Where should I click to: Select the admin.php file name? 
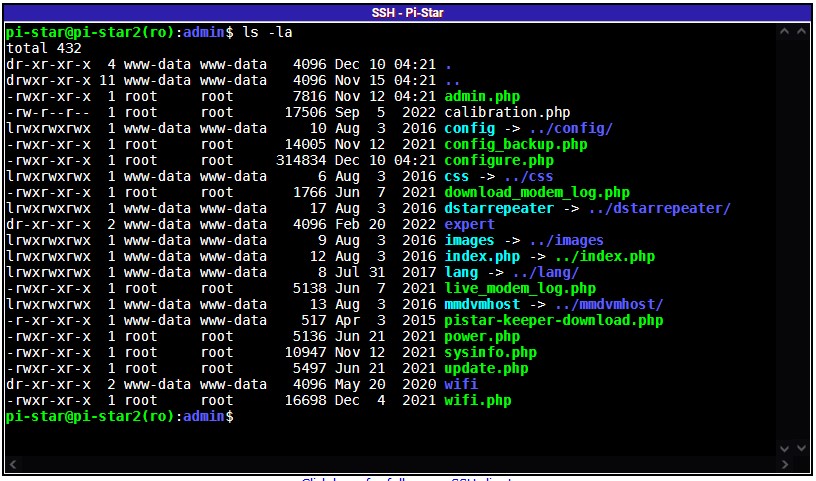[x=482, y=97]
